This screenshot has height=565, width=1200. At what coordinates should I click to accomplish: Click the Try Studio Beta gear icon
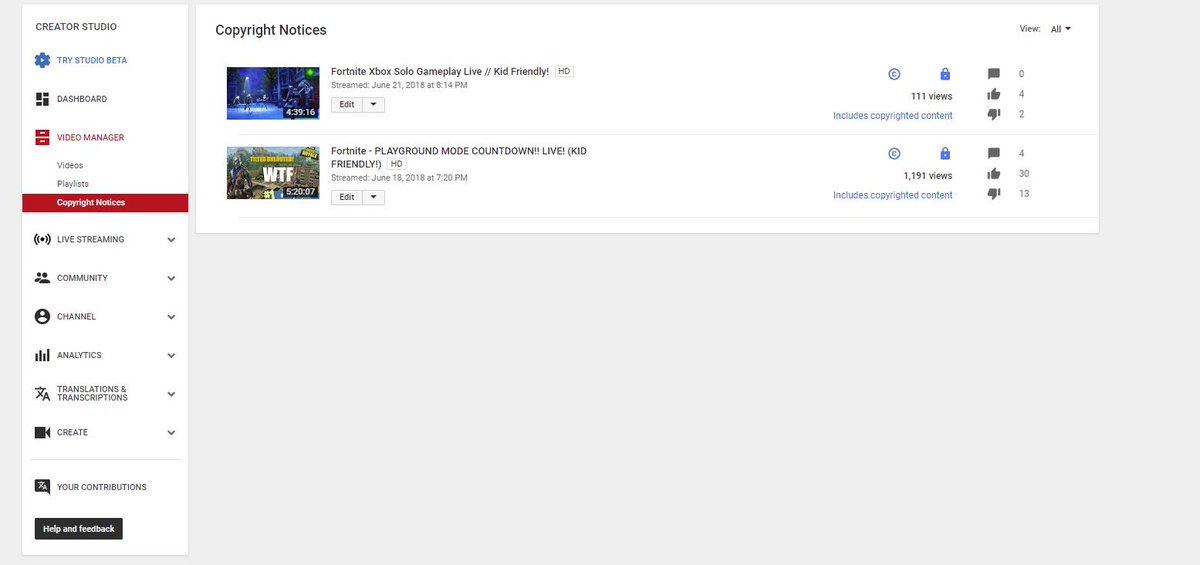(x=42, y=60)
